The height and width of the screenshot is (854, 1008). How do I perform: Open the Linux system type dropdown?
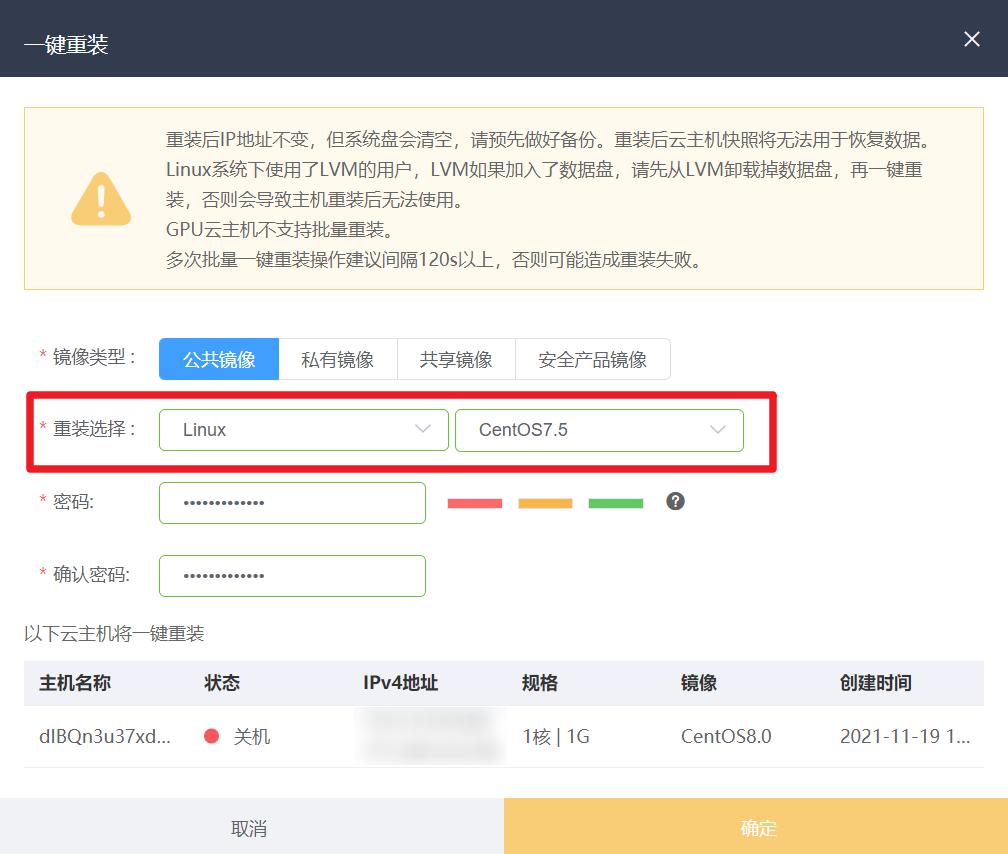tap(303, 430)
